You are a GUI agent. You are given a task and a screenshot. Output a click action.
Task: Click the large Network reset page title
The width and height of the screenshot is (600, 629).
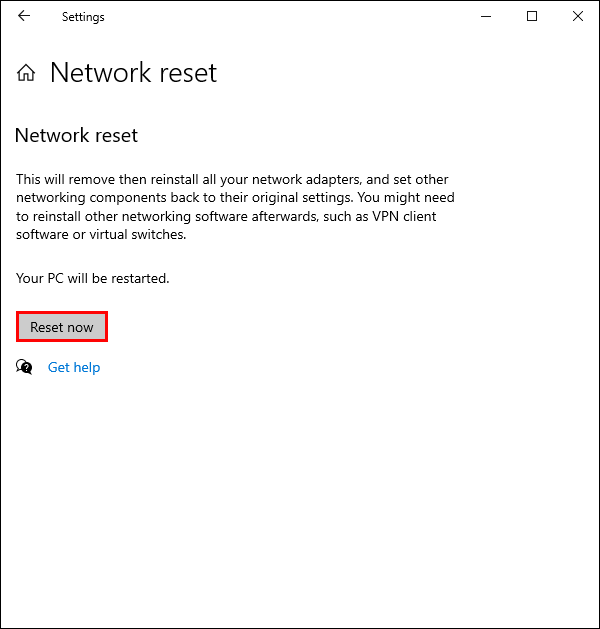click(x=133, y=73)
